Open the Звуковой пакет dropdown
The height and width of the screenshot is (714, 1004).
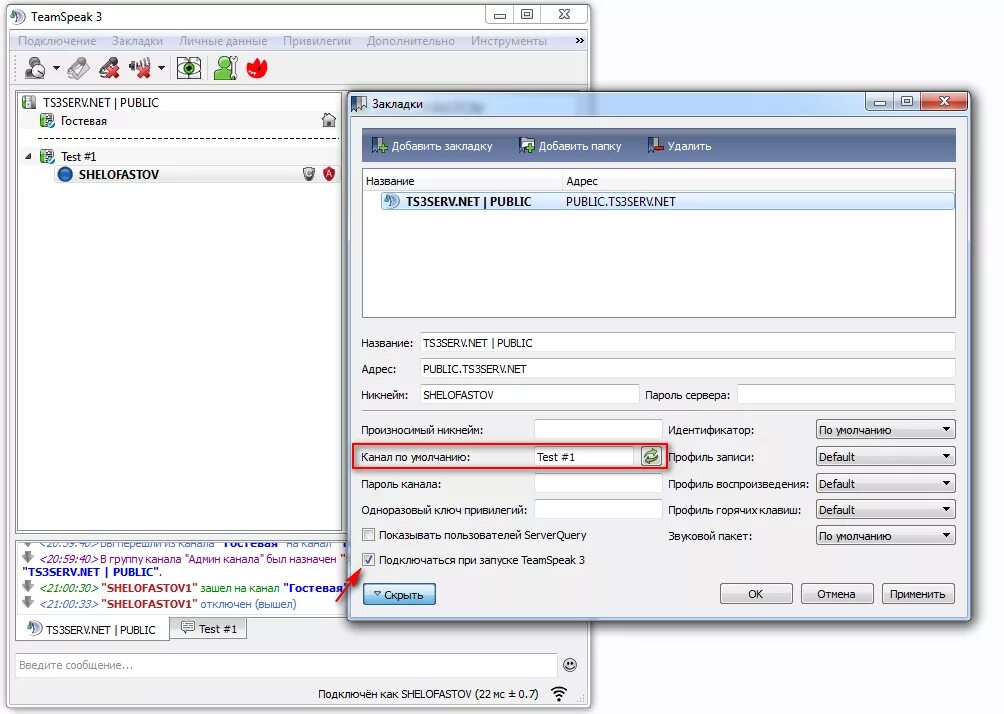click(886, 536)
